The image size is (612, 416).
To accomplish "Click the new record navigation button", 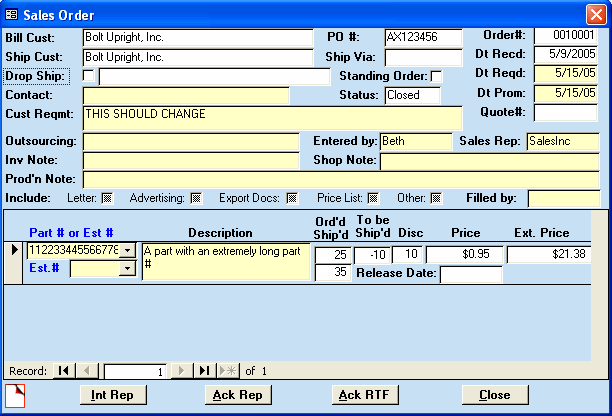I will tap(226, 370).
